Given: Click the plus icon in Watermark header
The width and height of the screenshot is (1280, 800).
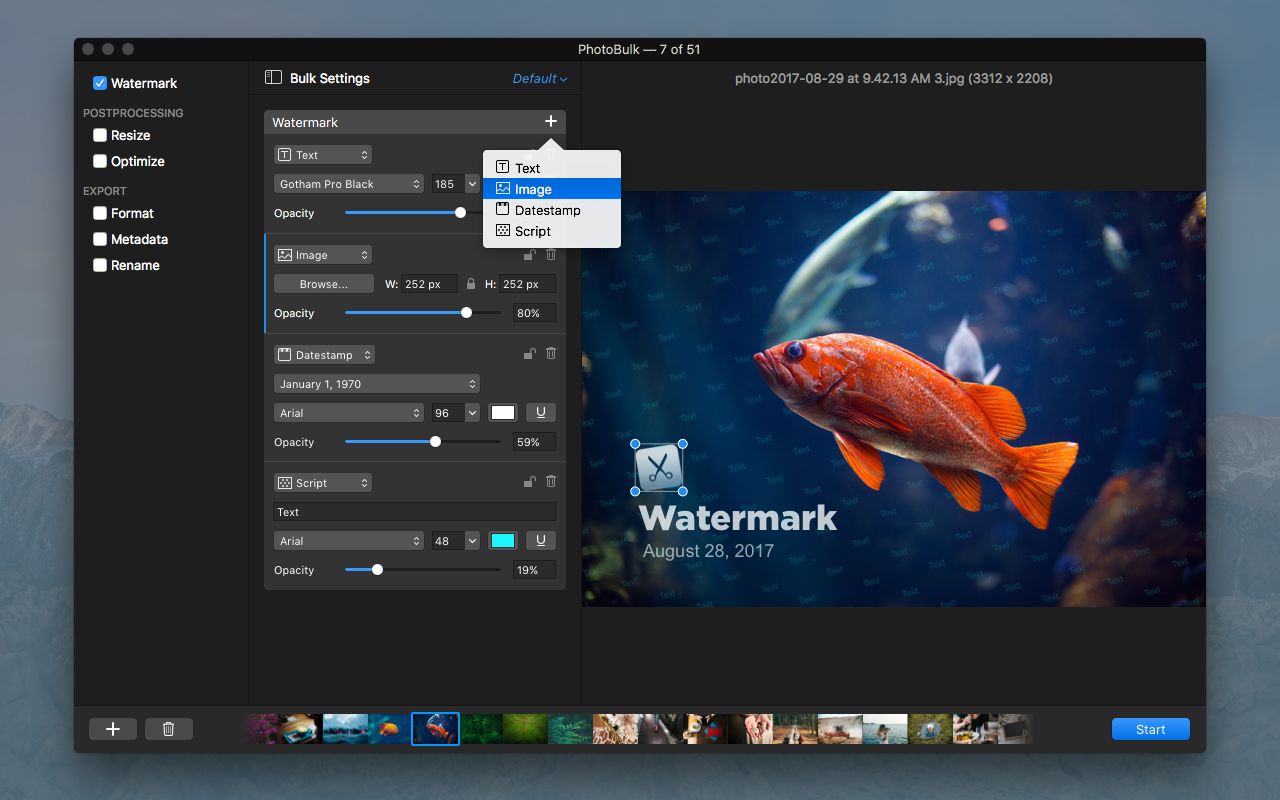Looking at the screenshot, I should (x=550, y=121).
